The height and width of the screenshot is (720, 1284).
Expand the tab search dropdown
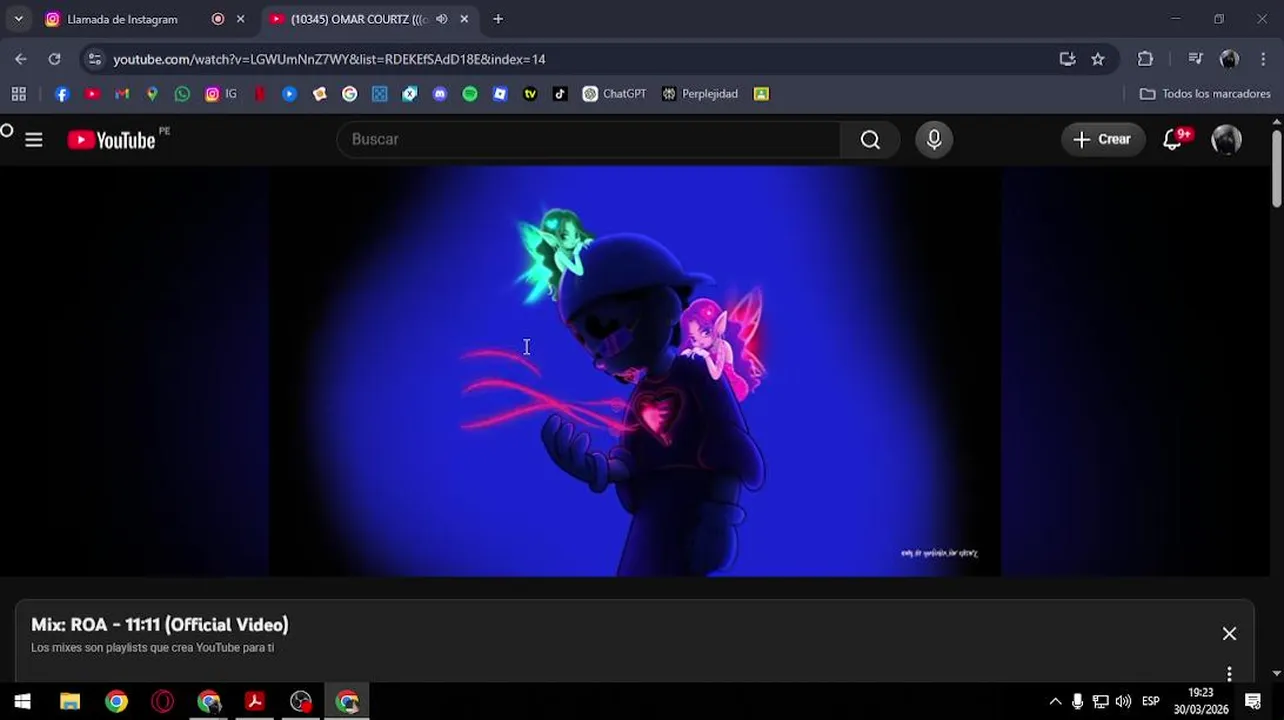pos(18,19)
